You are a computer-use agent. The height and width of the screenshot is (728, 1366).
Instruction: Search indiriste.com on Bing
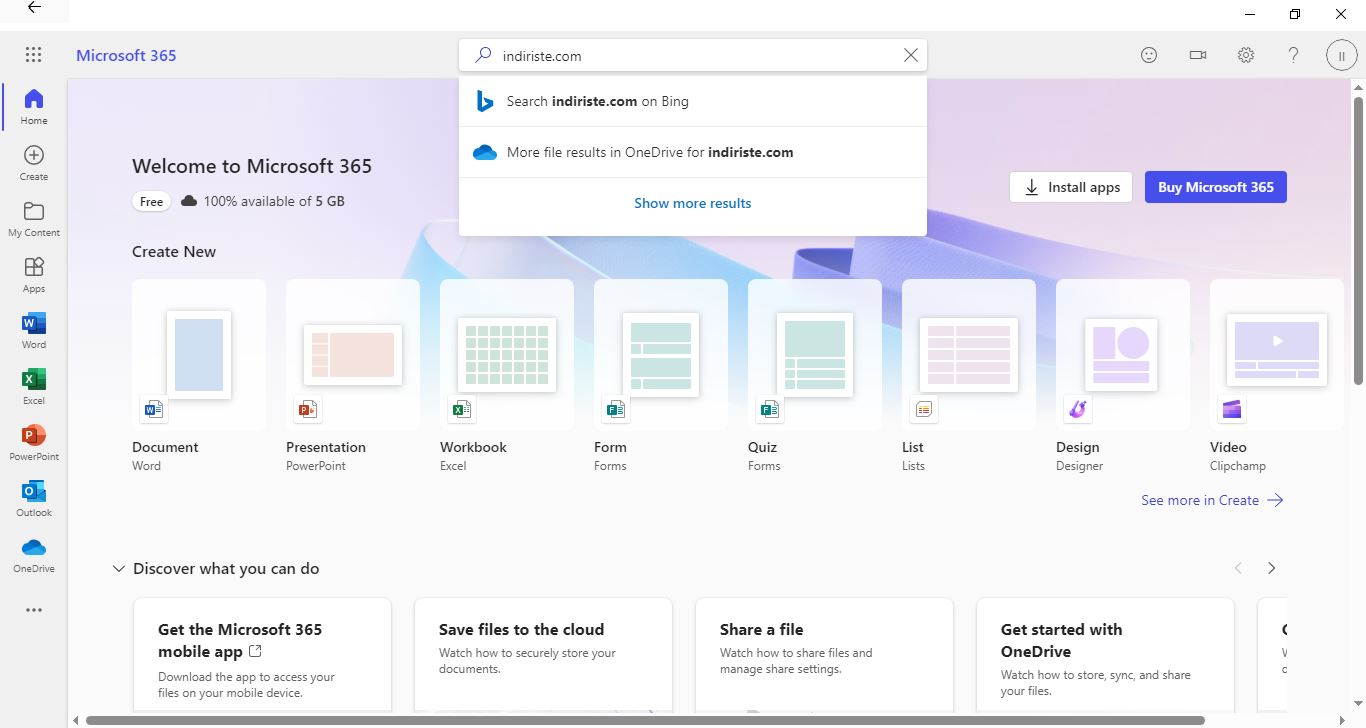click(x=693, y=101)
